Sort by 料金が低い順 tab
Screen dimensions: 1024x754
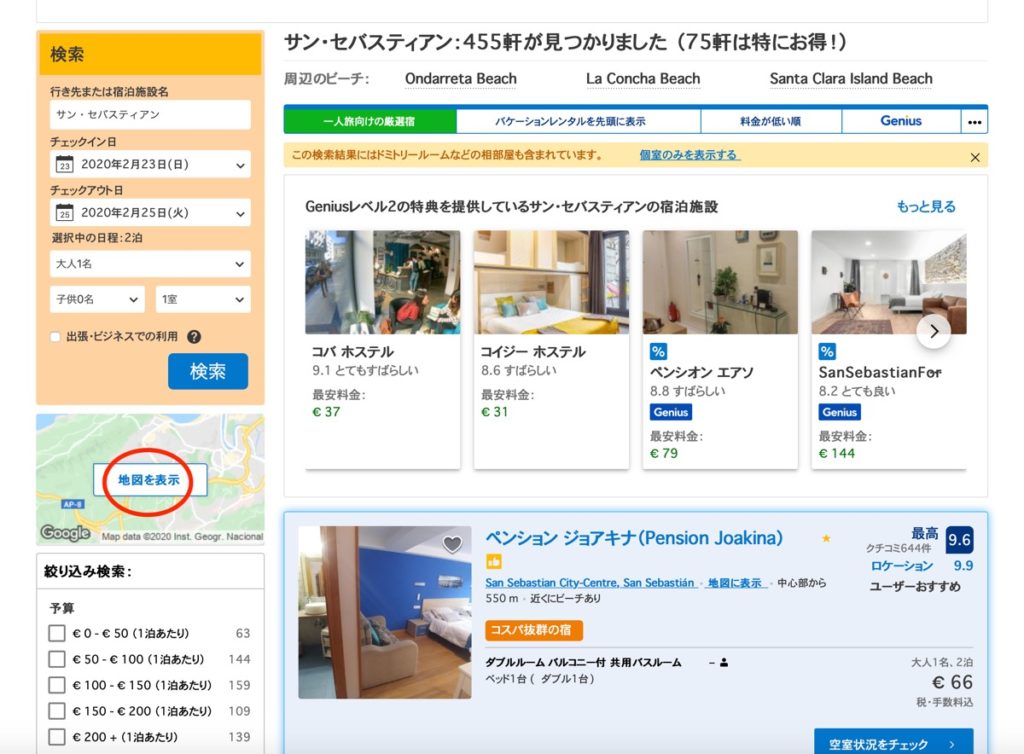click(771, 121)
